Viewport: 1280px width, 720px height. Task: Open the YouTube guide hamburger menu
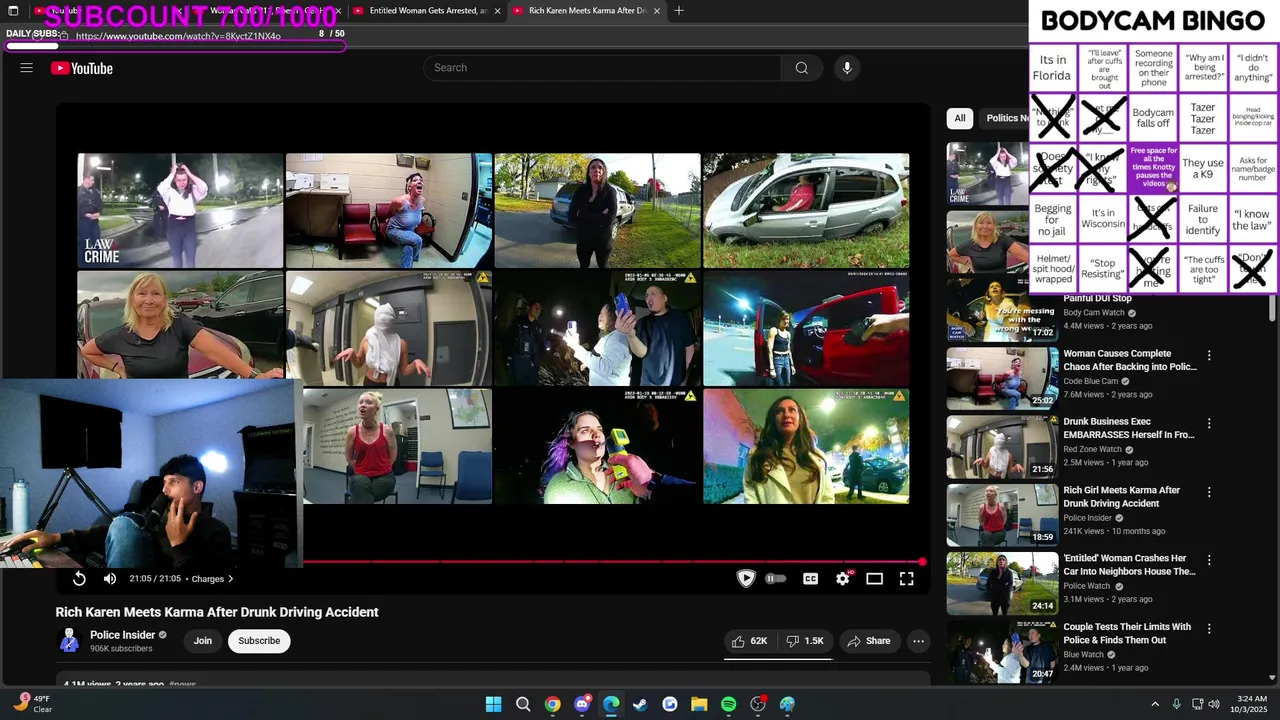click(27, 68)
